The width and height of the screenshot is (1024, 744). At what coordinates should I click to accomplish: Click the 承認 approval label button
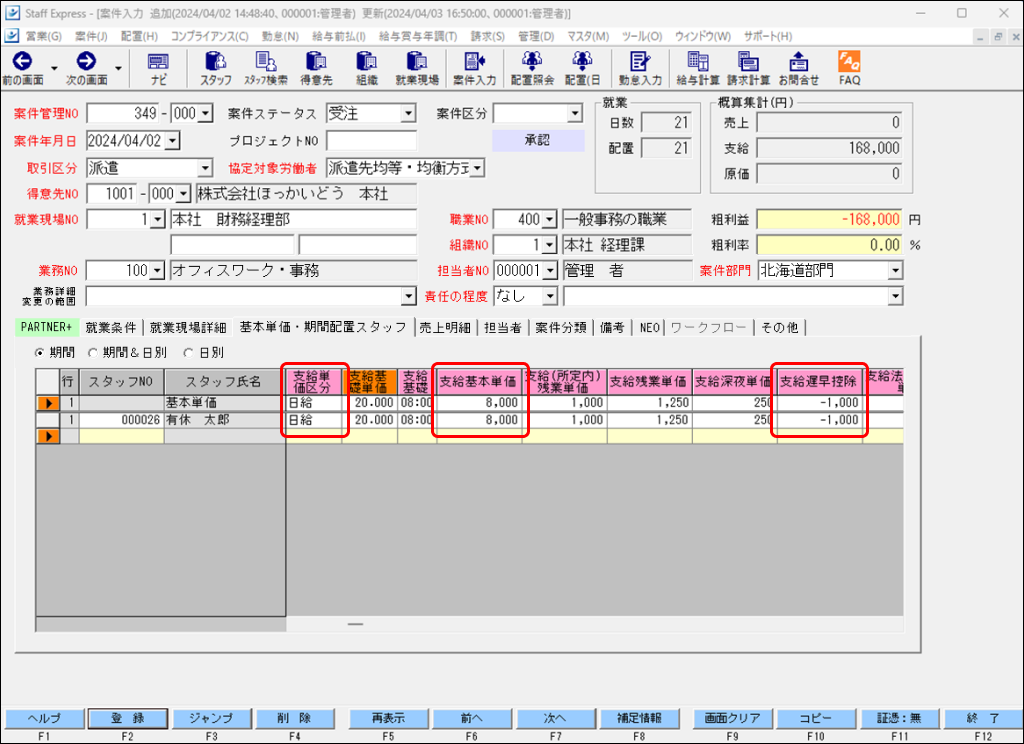(538, 140)
